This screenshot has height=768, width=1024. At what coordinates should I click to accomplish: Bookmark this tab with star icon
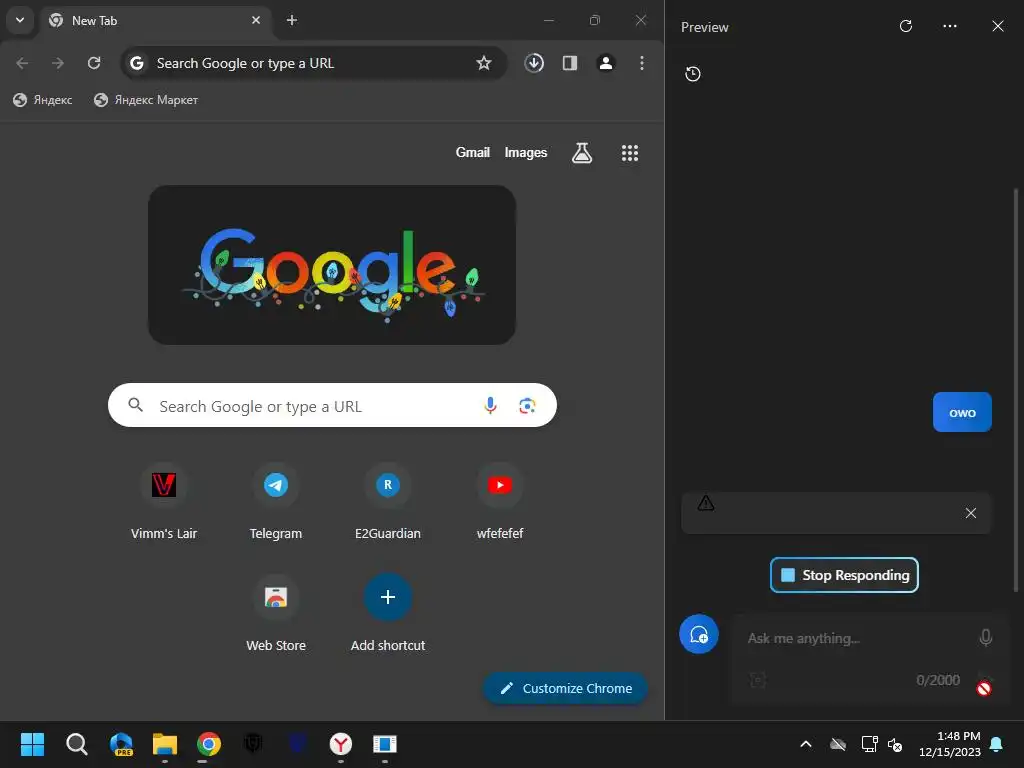483,63
